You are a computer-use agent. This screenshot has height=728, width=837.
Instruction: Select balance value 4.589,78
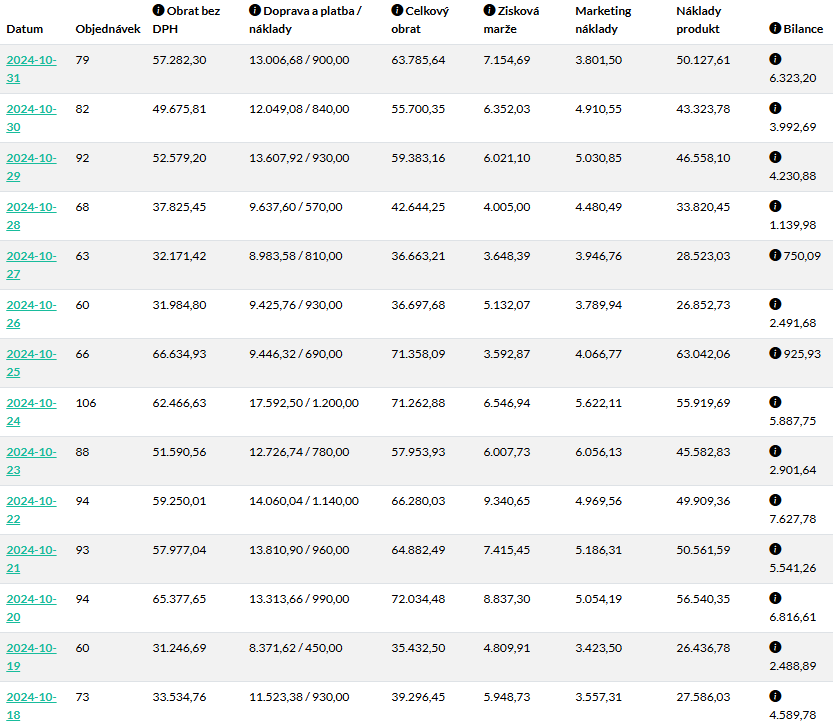[793, 715]
